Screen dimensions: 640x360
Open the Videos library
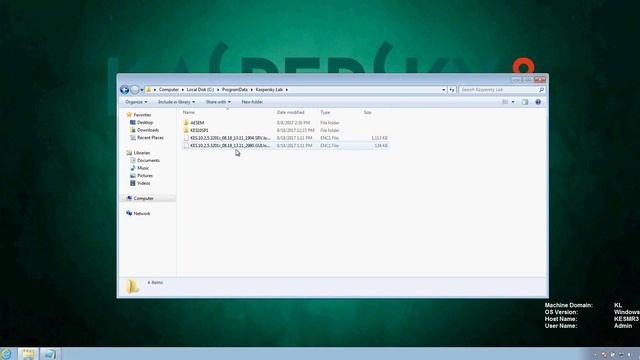[x=144, y=183]
